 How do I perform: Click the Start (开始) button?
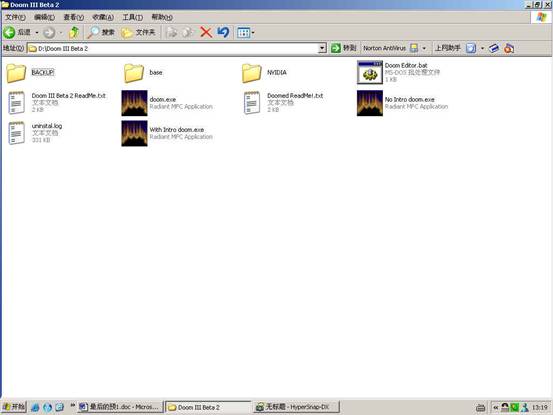(14, 407)
